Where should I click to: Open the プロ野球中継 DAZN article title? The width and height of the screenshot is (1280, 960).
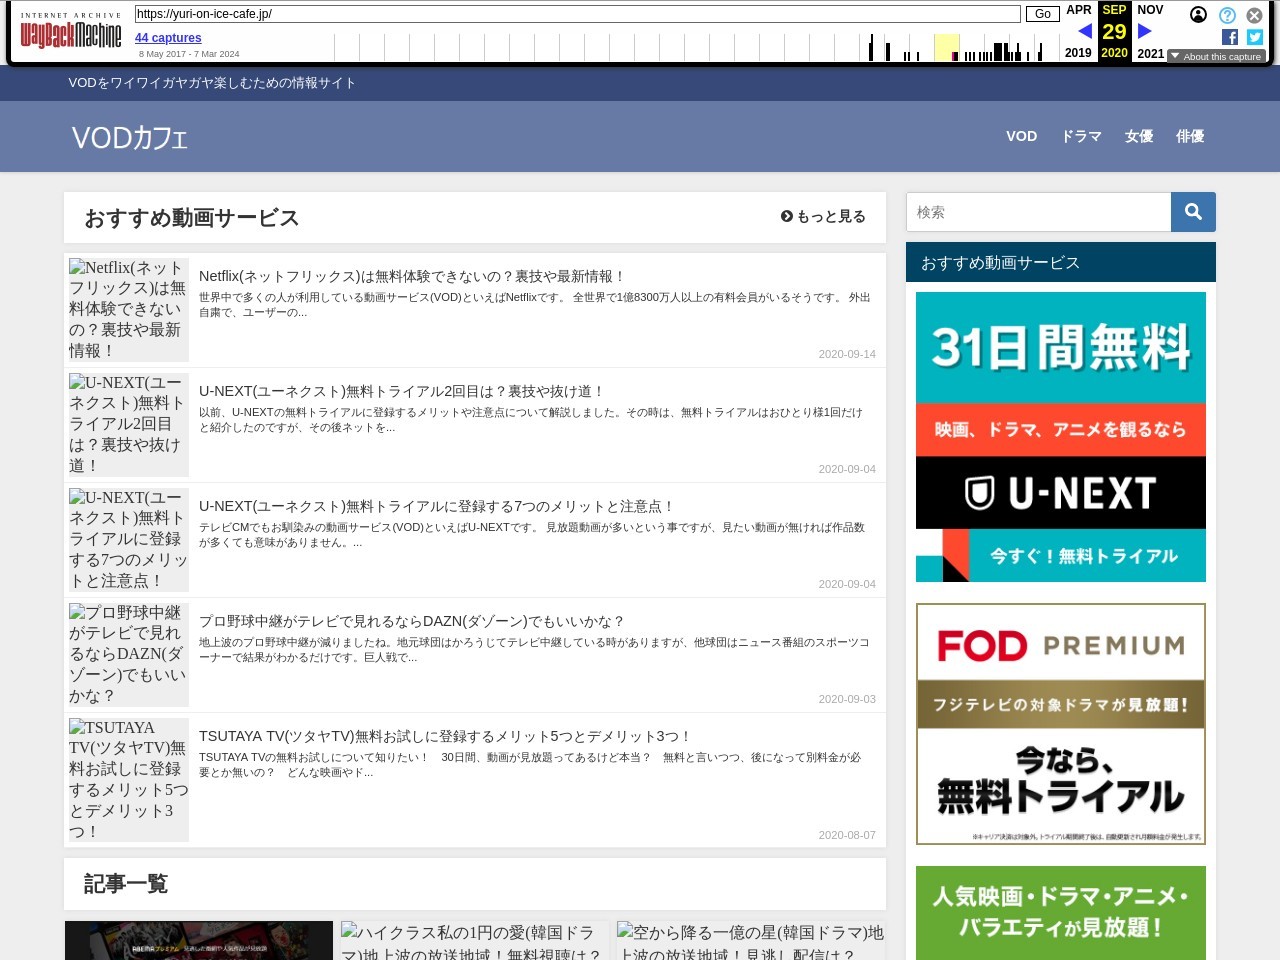(412, 621)
